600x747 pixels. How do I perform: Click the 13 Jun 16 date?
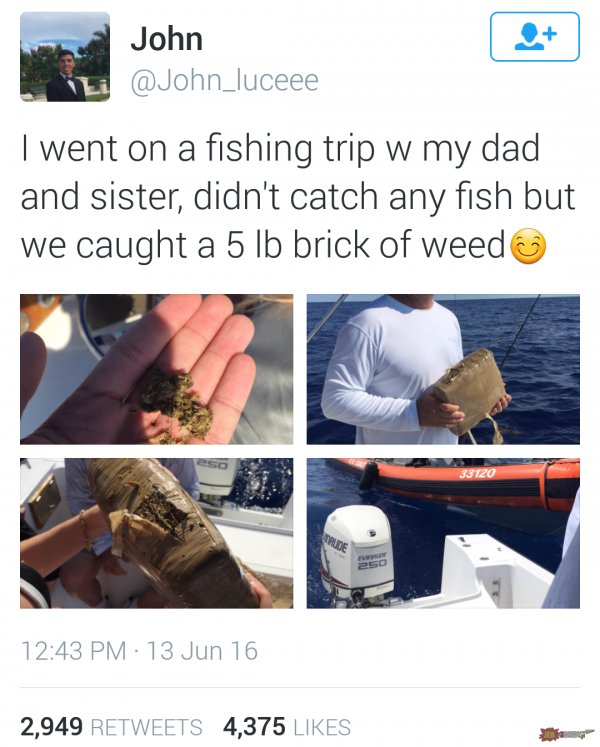tap(202, 651)
